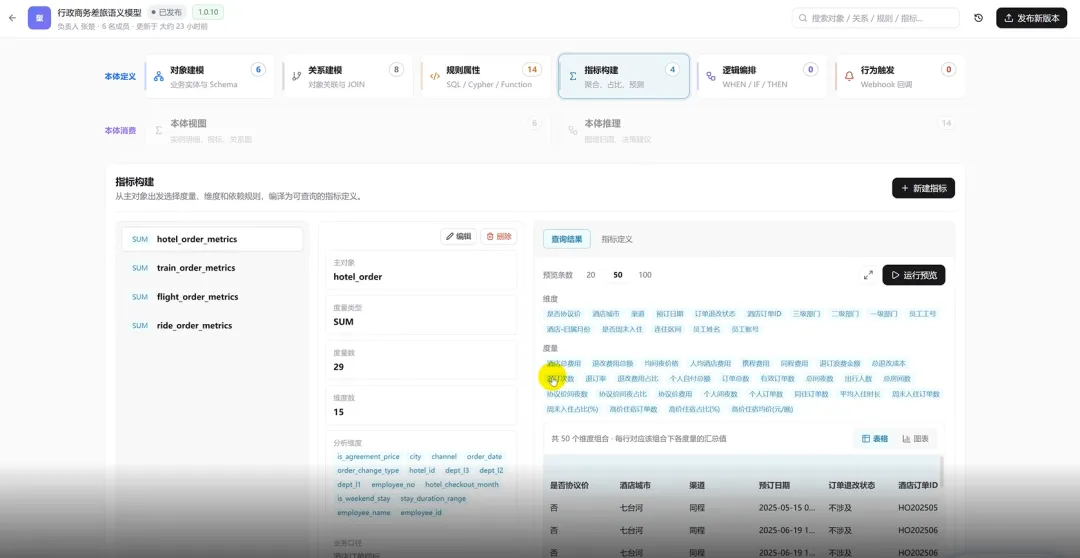Screen dimensions: 1080x558
Task: Click the 对象建模 card's node icon
Action: (158, 76)
